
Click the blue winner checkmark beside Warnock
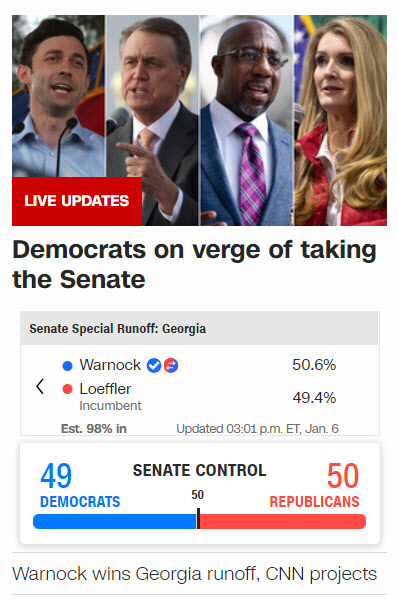154,365
